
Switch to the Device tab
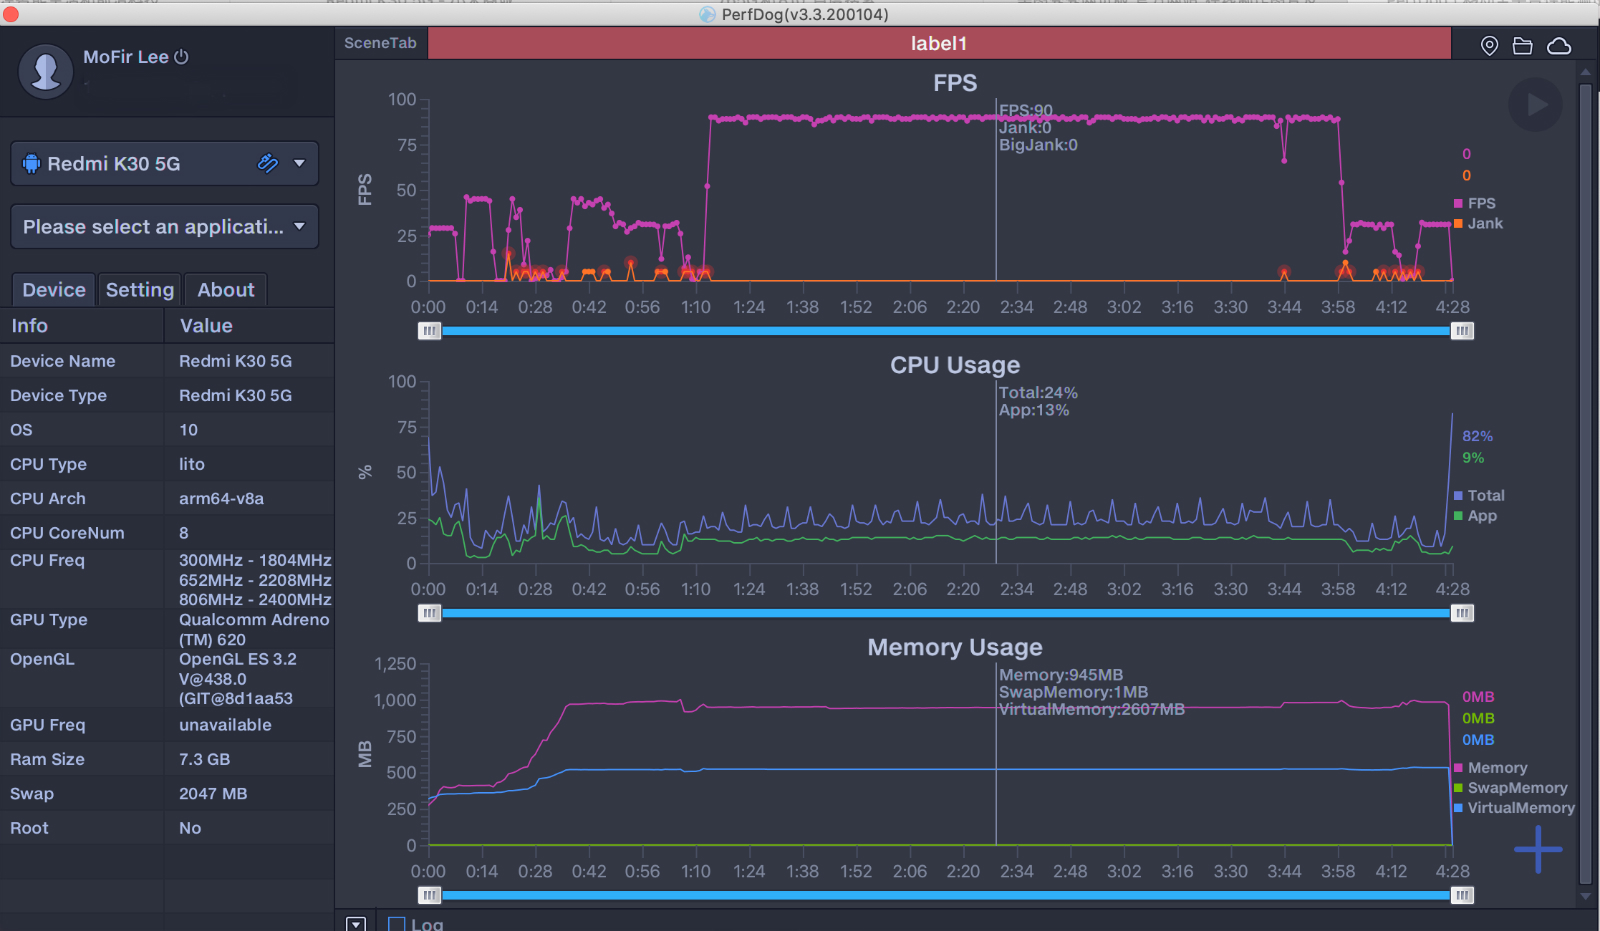pyautogui.click(x=54, y=290)
